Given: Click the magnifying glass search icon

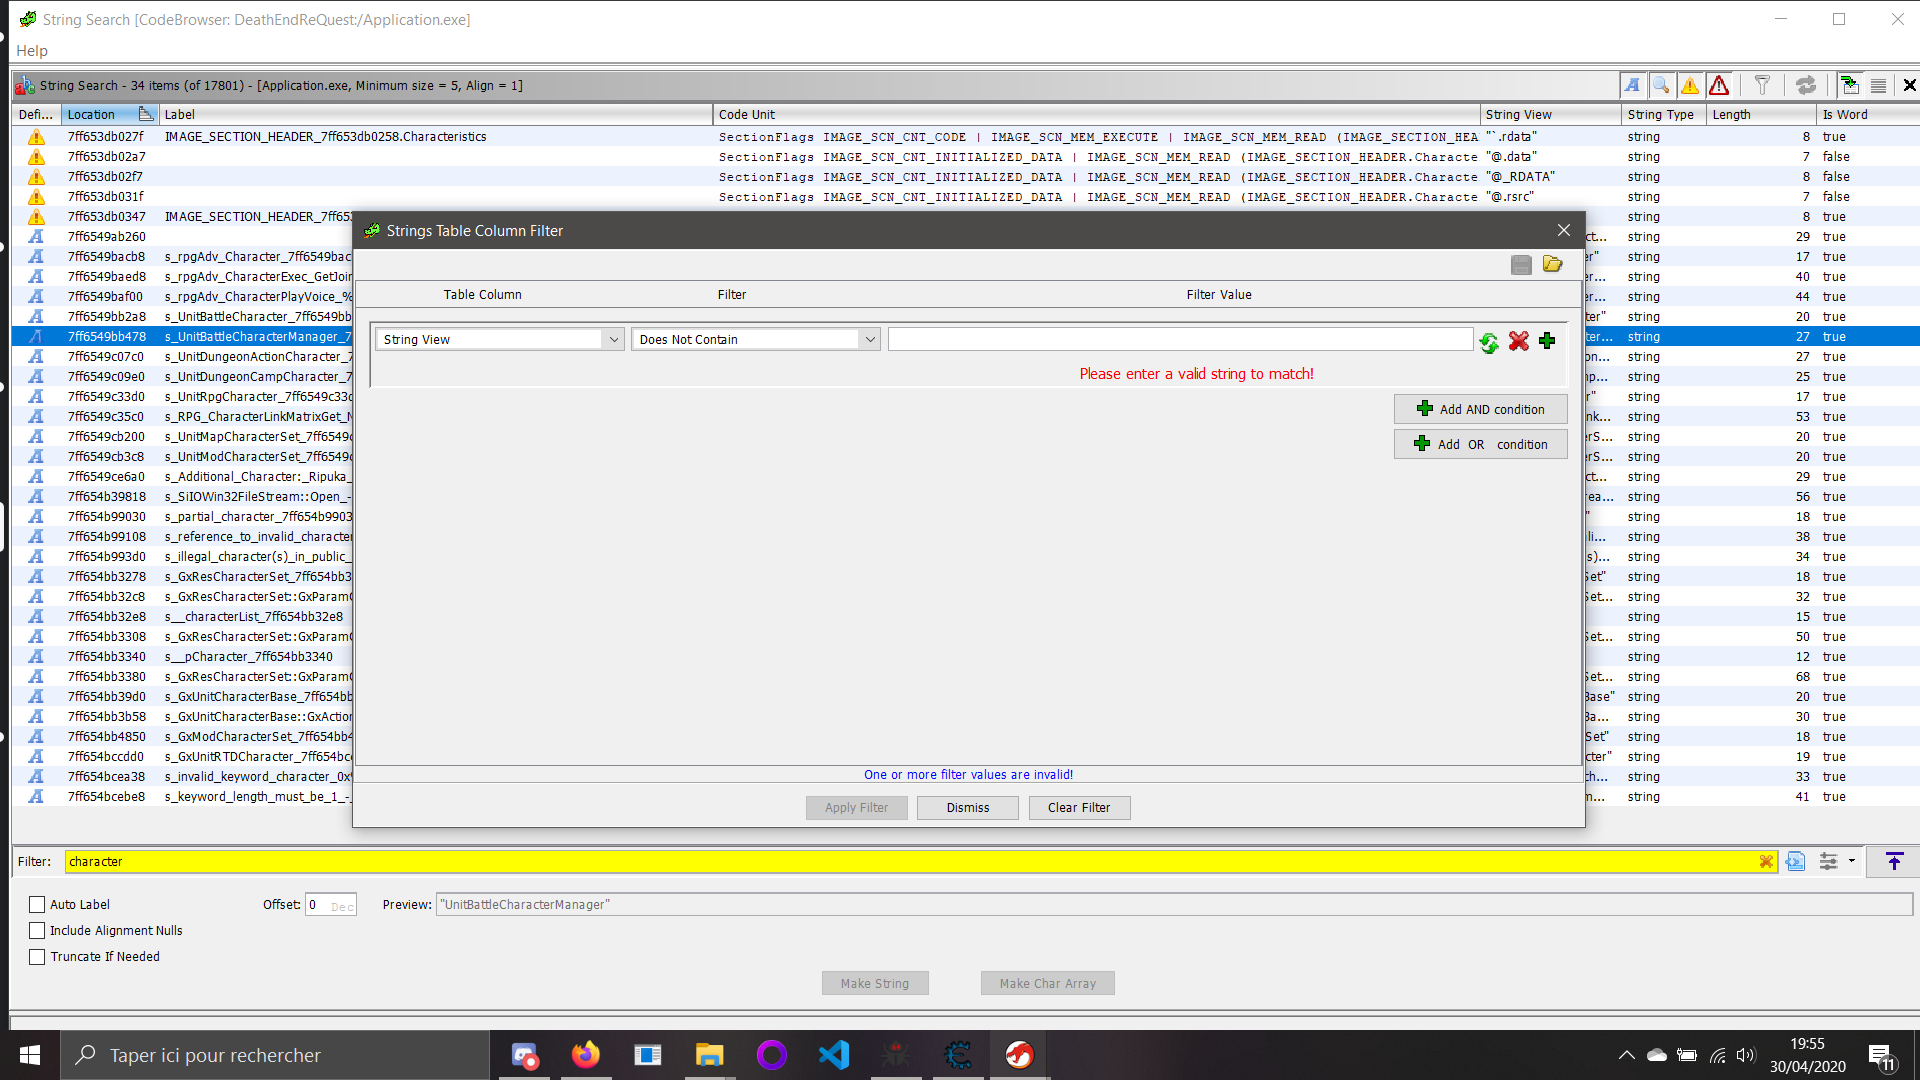Looking at the screenshot, I should pos(1662,85).
